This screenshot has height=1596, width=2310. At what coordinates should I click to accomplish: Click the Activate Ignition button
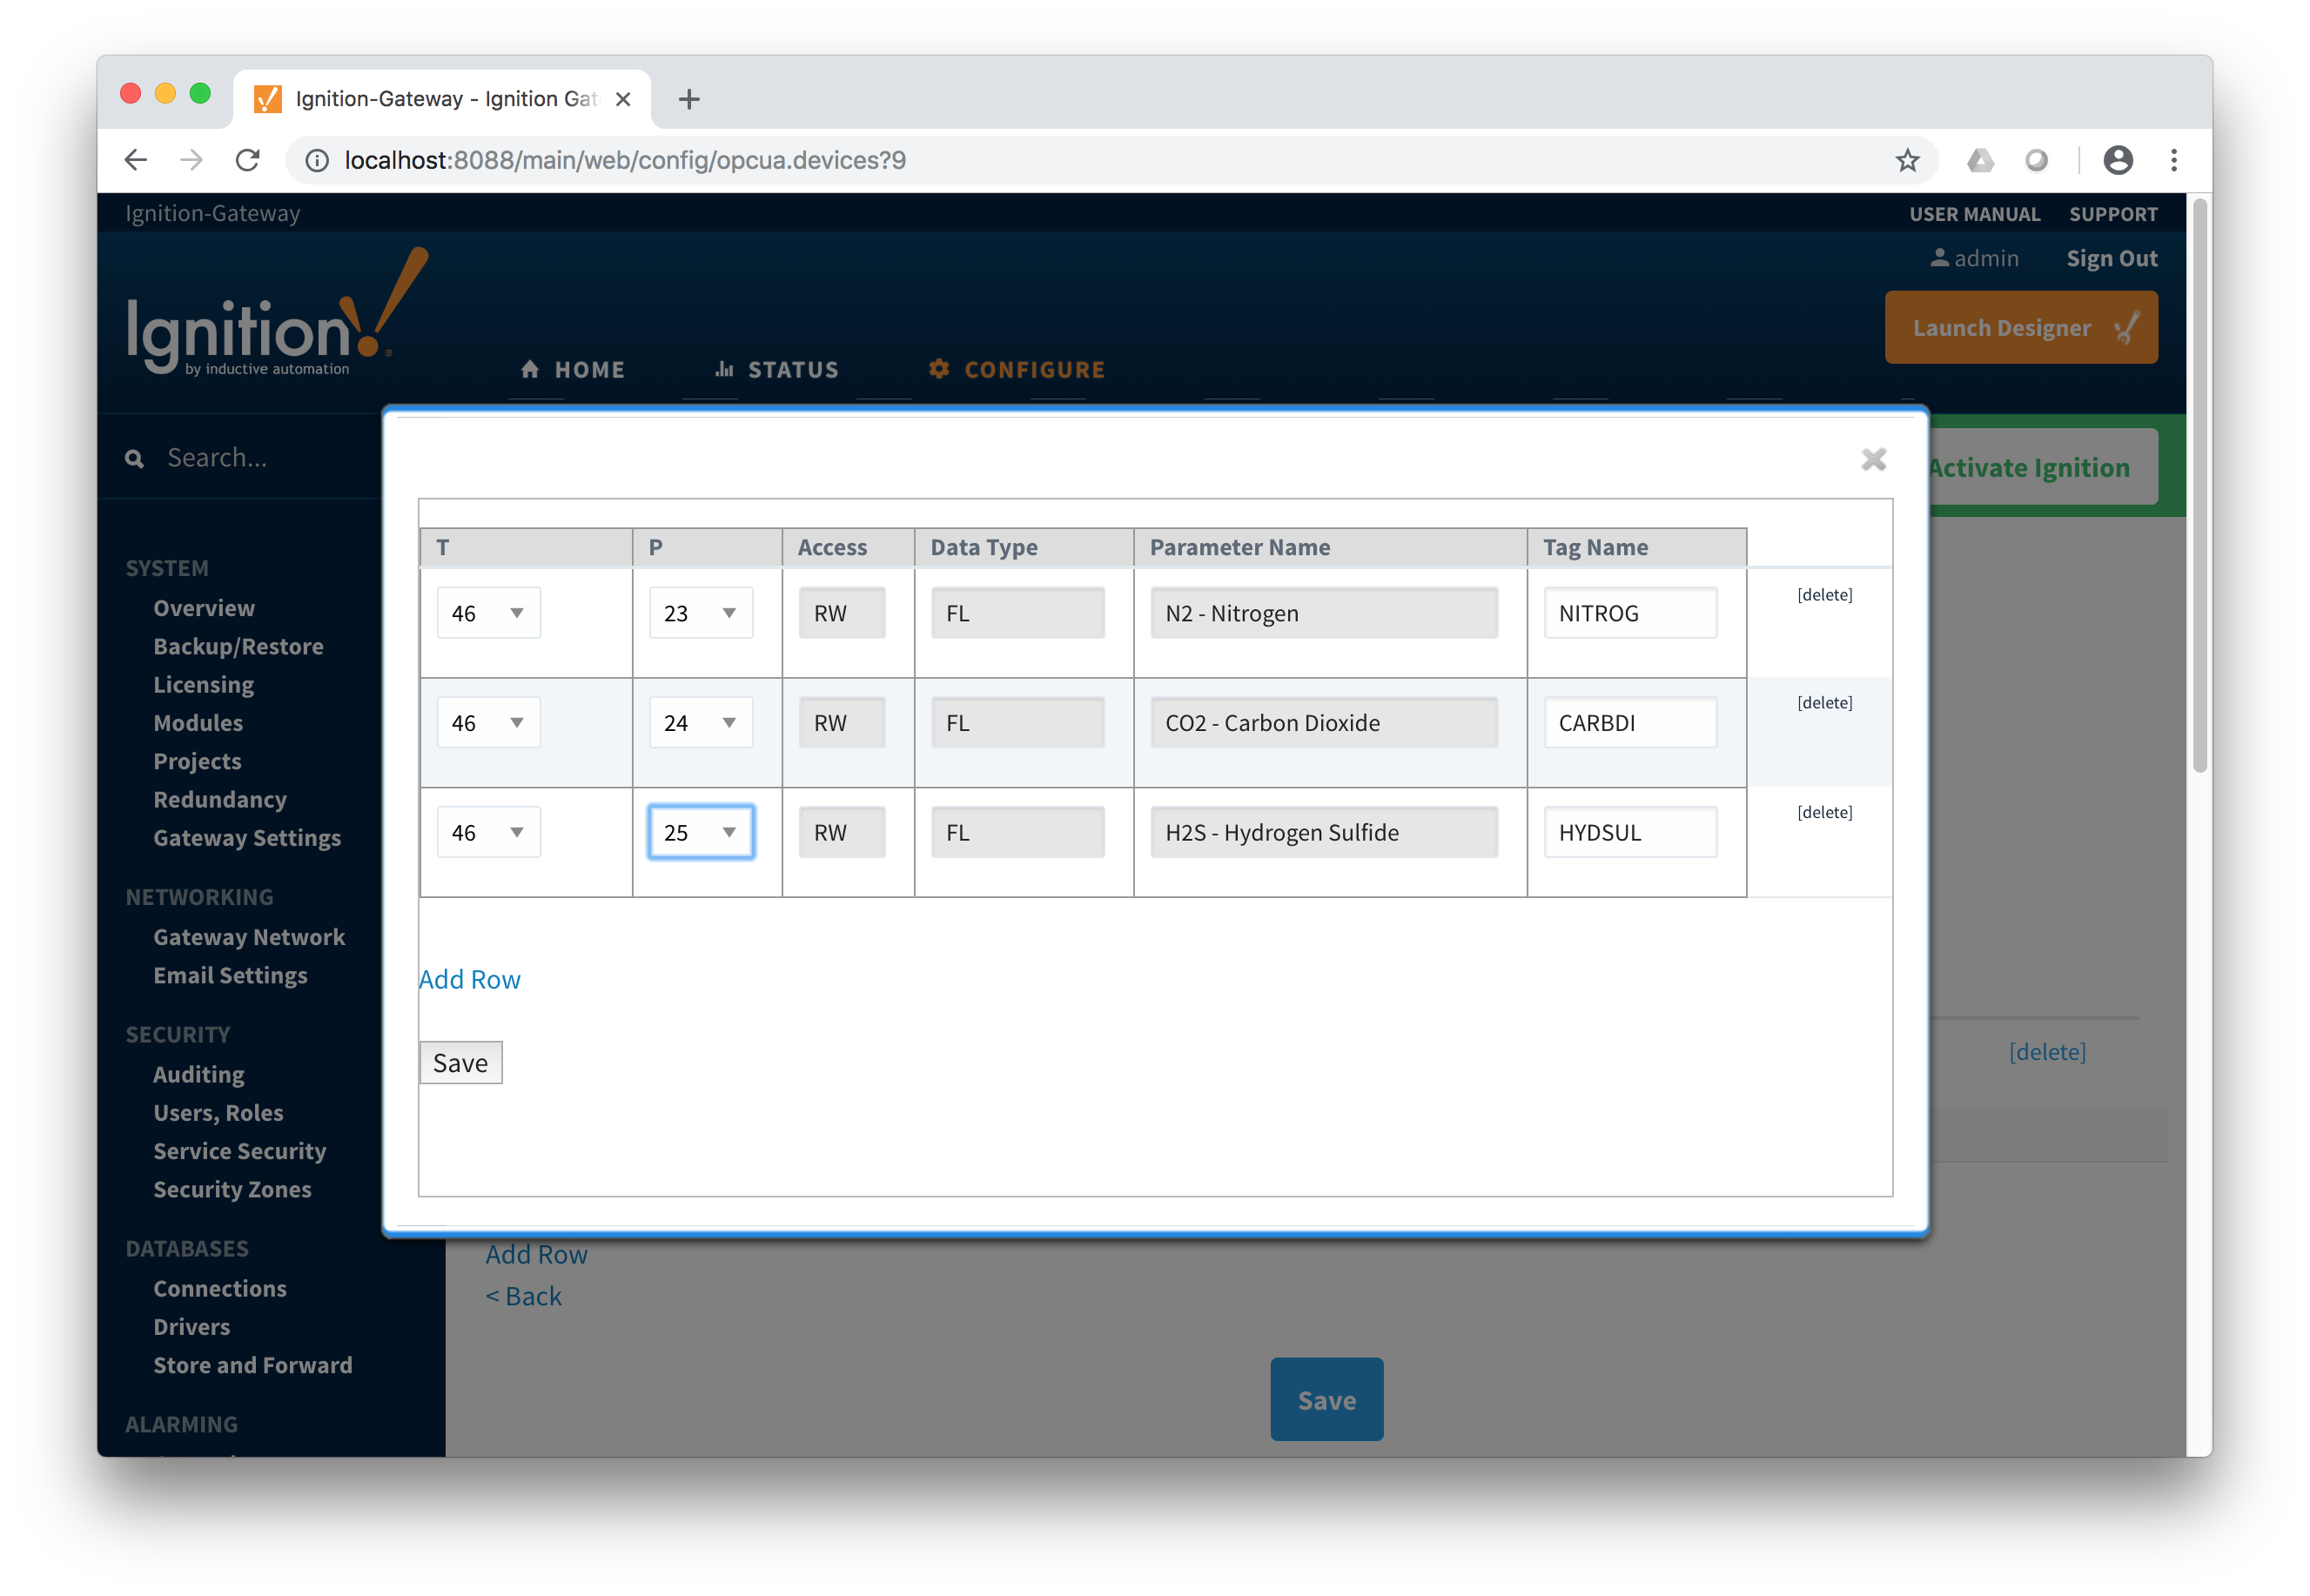[2042, 467]
